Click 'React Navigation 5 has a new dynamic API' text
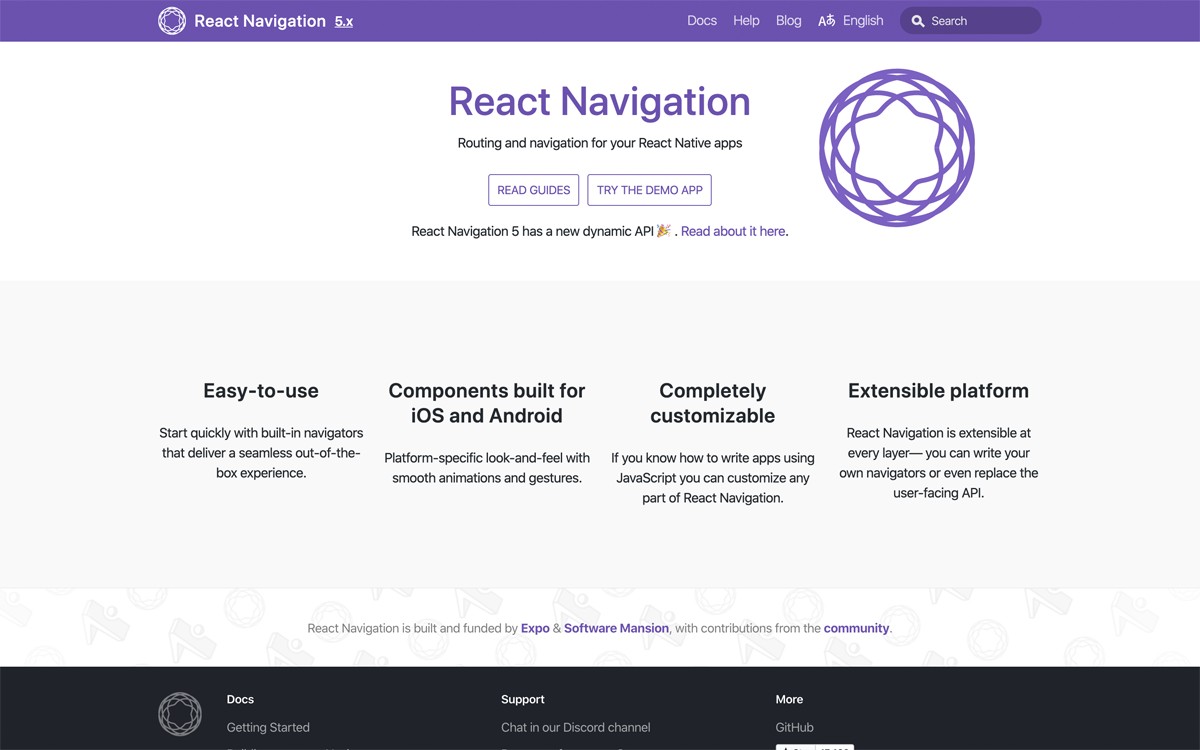 click(533, 231)
